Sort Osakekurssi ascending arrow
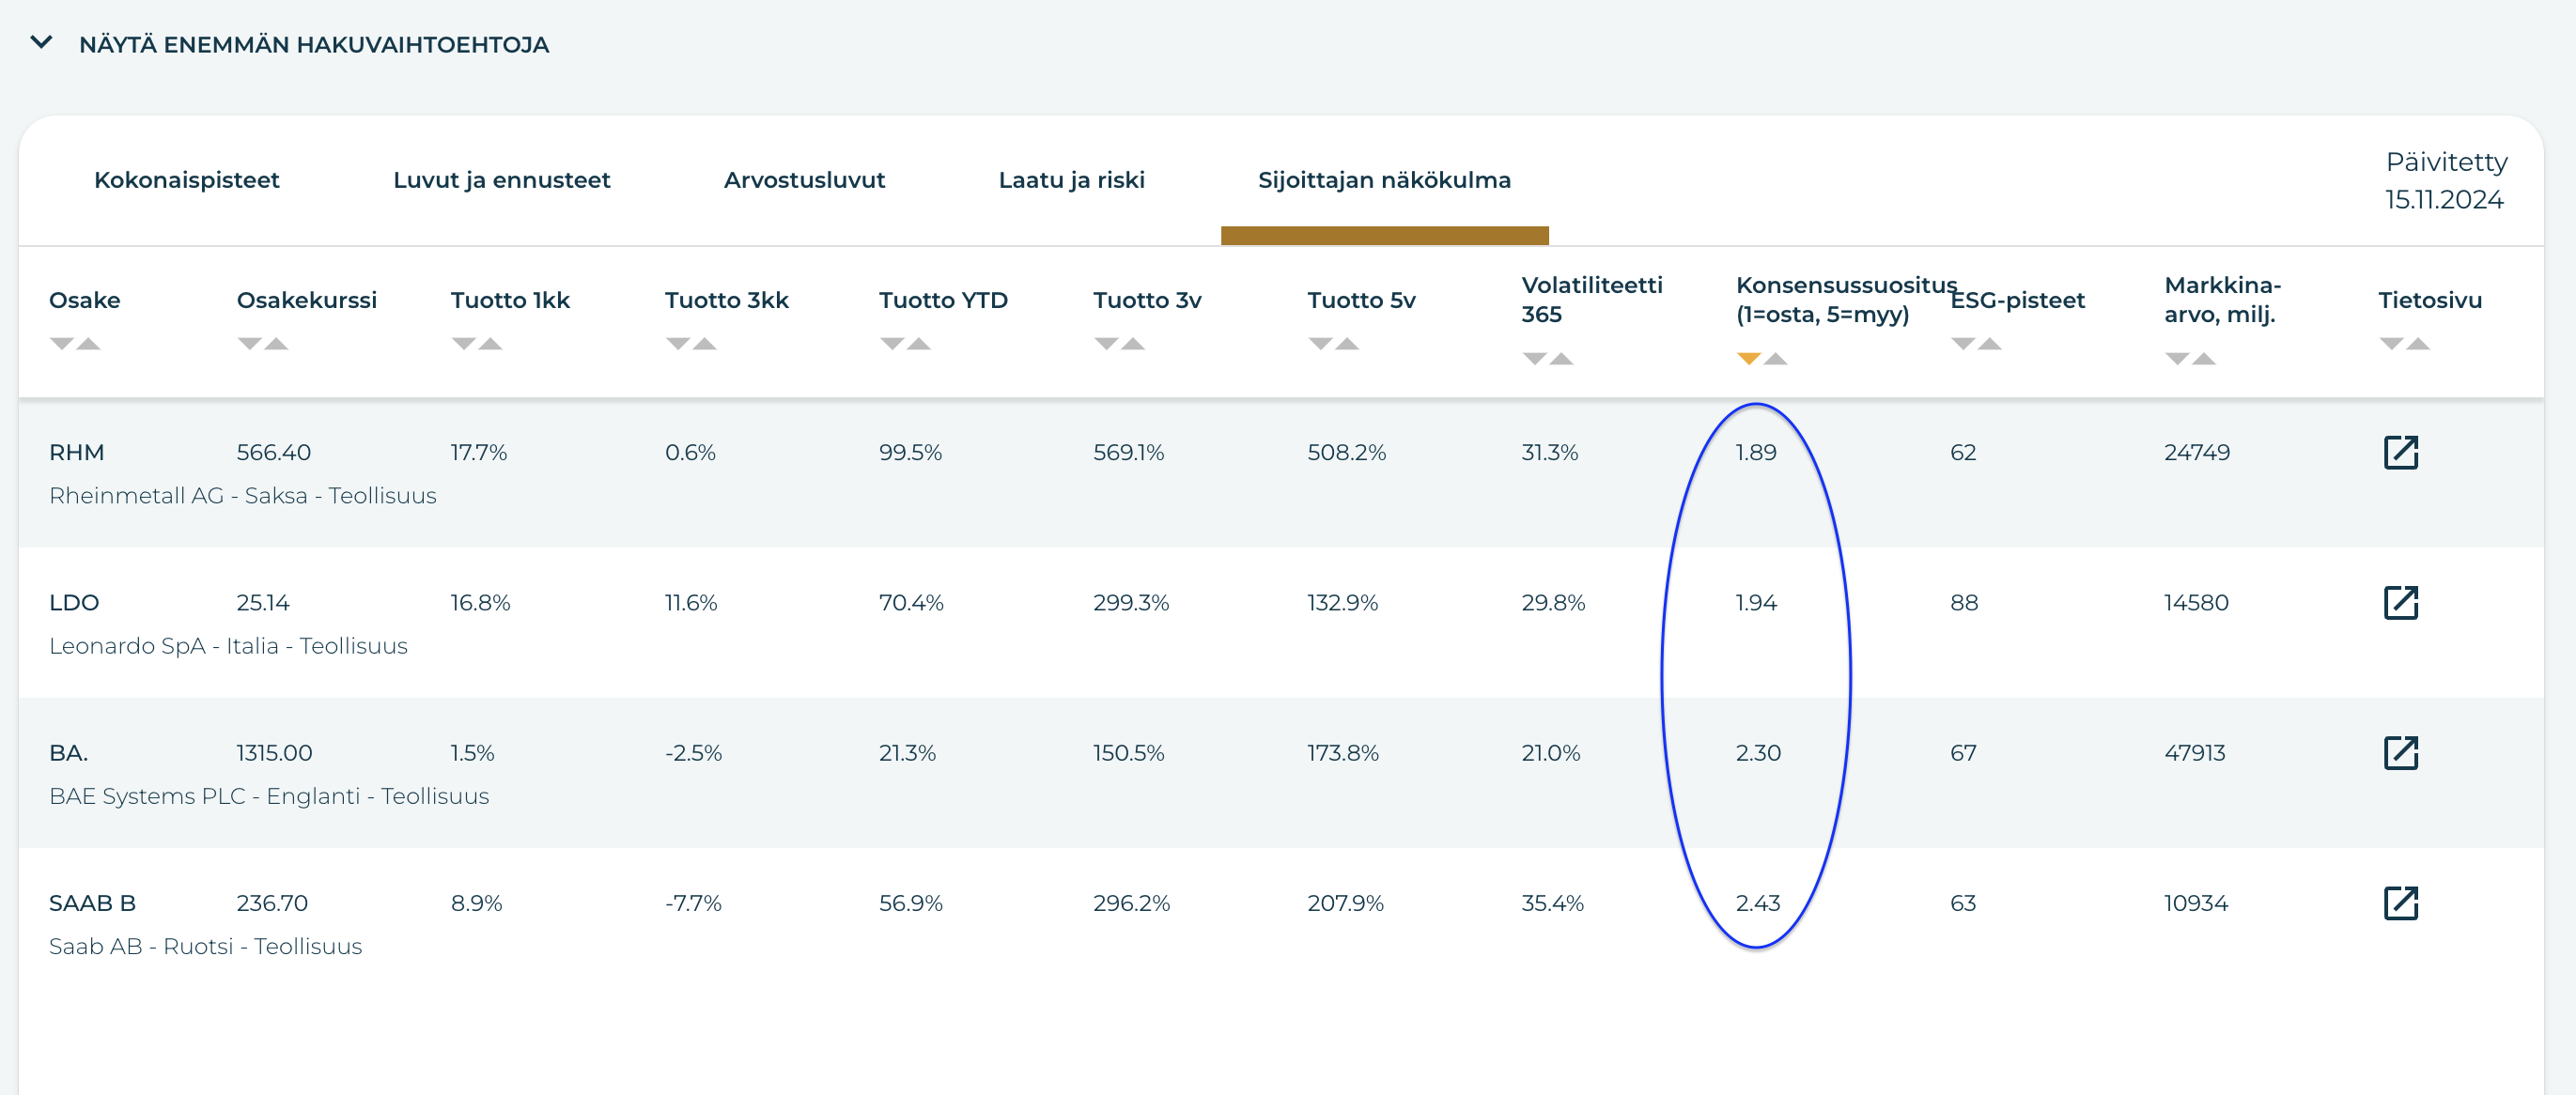This screenshot has width=2576, height=1095. point(276,343)
